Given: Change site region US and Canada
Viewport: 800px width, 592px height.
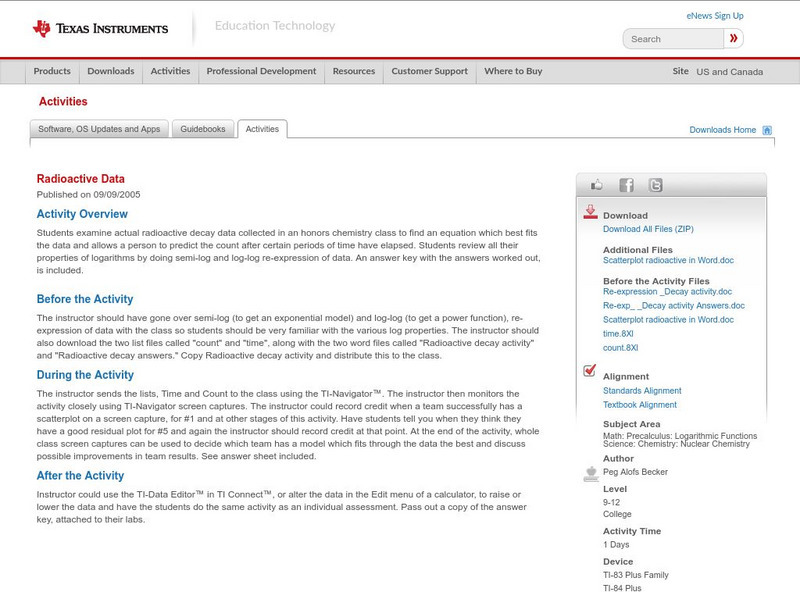Looking at the screenshot, I should [730, 72].
